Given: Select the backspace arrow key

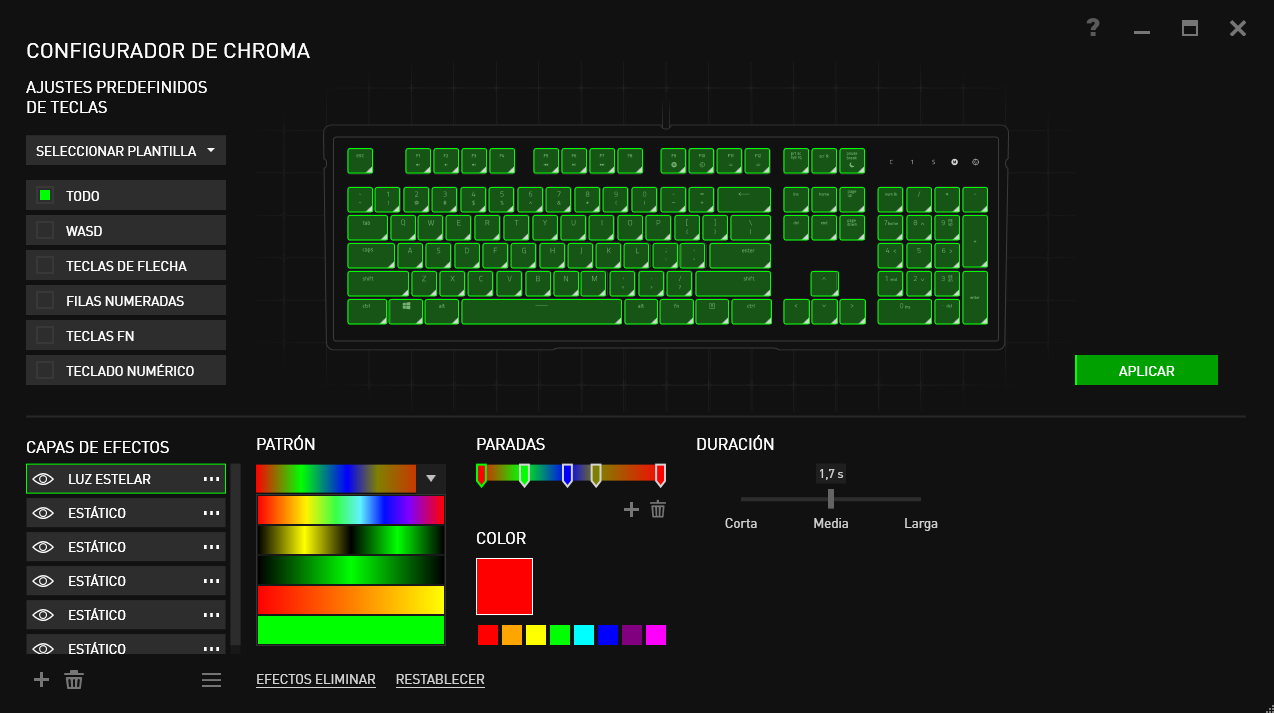Looking at the screenshot, I should click(744, 199).
